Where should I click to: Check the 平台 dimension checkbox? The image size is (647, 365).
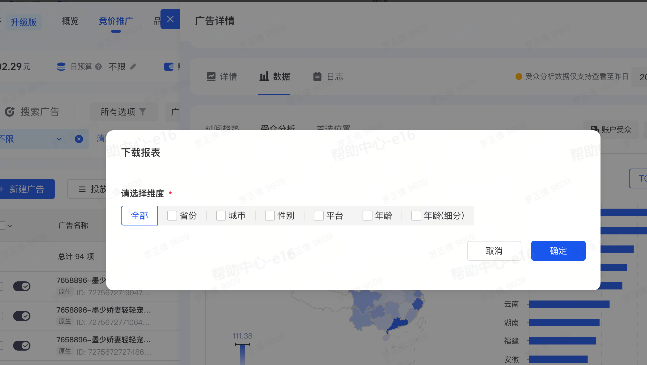319,215
